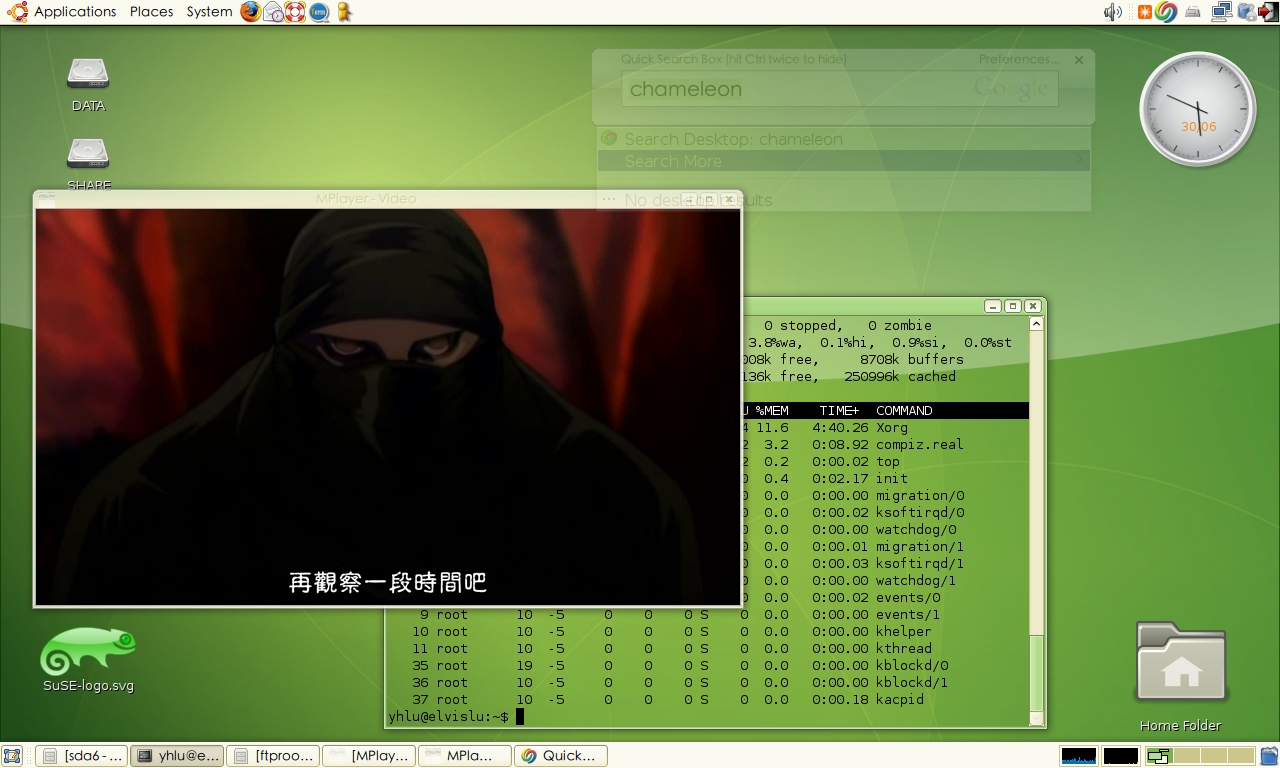Launch the terminal icon in the top panel
Screen dimensions: 1280x768
point(319,12)
